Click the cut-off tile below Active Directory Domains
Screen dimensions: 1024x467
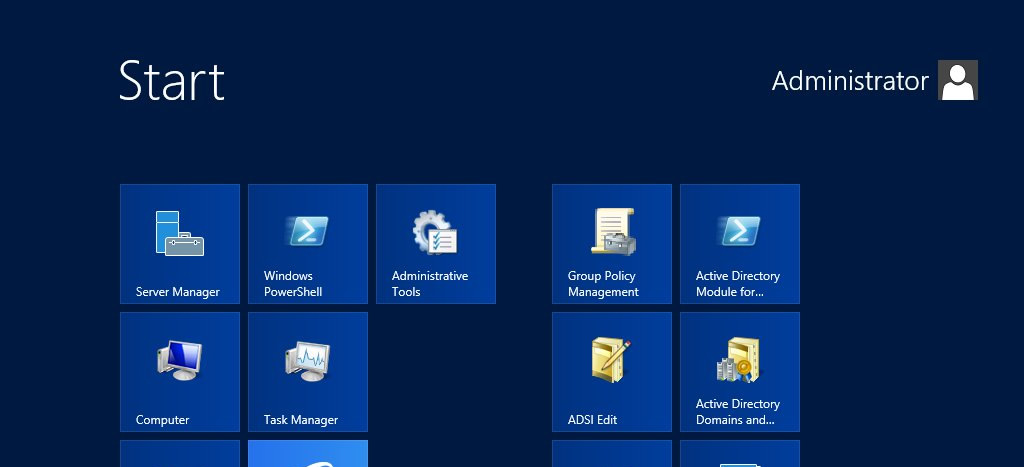(740, 454)
